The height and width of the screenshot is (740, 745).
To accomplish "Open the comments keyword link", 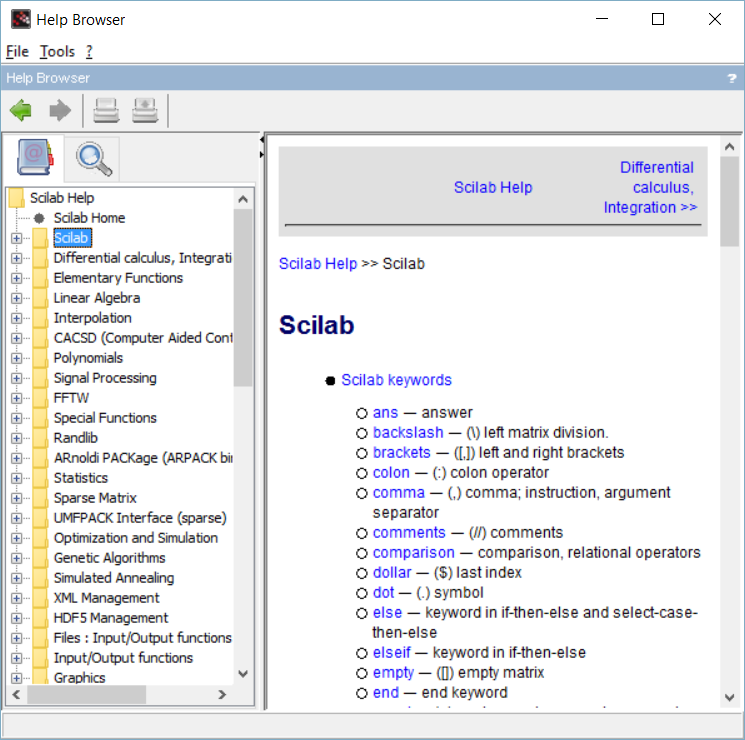I will click(x=409, y=532).
